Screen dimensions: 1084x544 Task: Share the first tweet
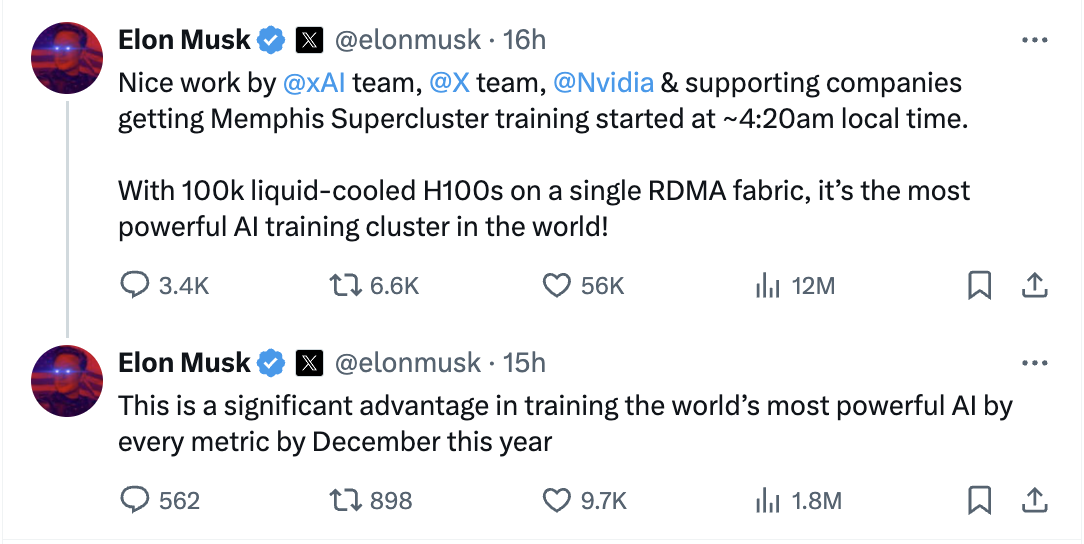(x=1034, y=285)
